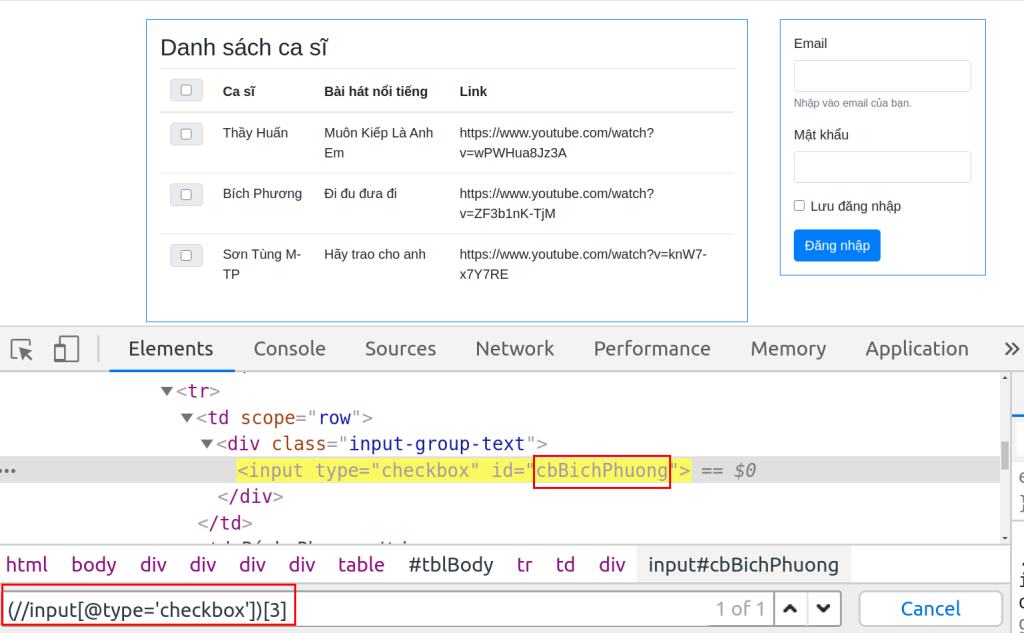Viewport: 1024px width, 633px height.
Task: Click the "Muôn Kiếp Là Anh Em" cell
Action: [379, 143]
